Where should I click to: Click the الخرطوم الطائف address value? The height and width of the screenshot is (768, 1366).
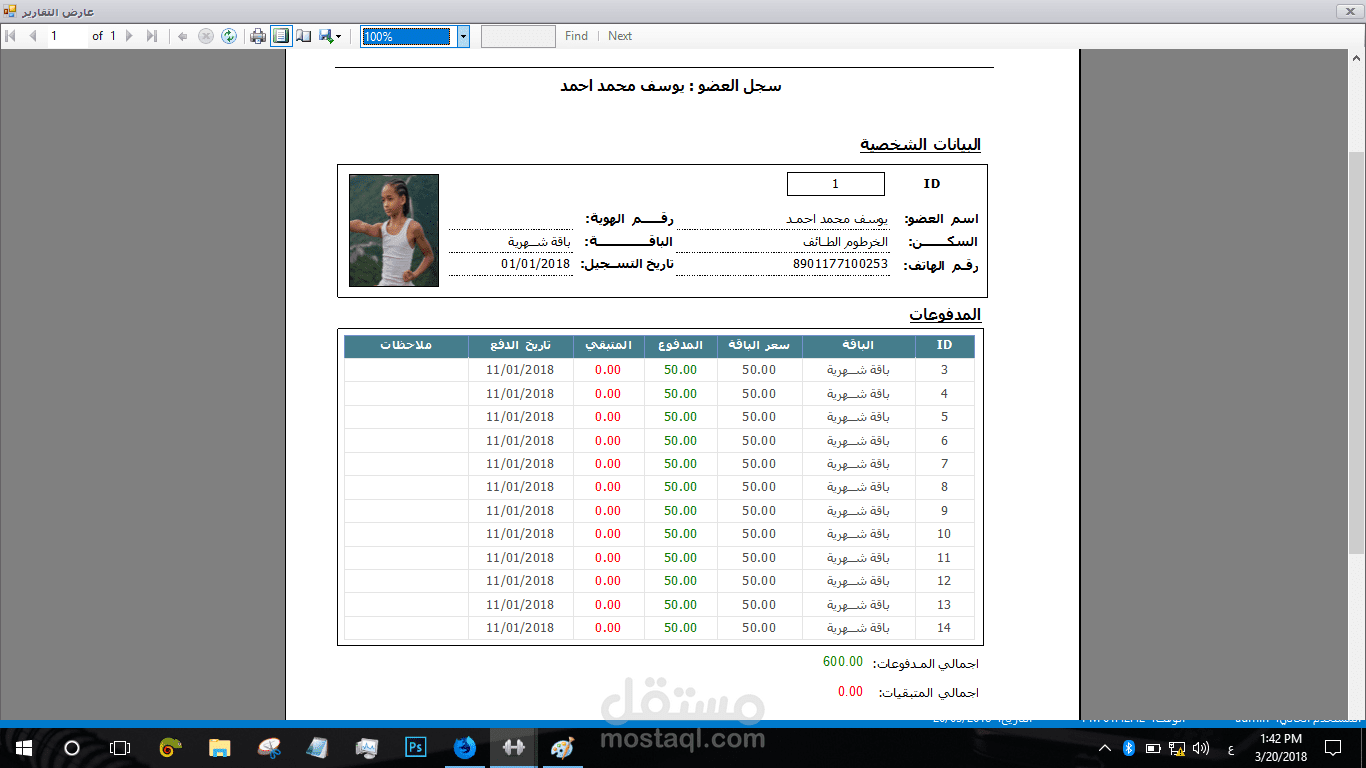coord(845,242)
